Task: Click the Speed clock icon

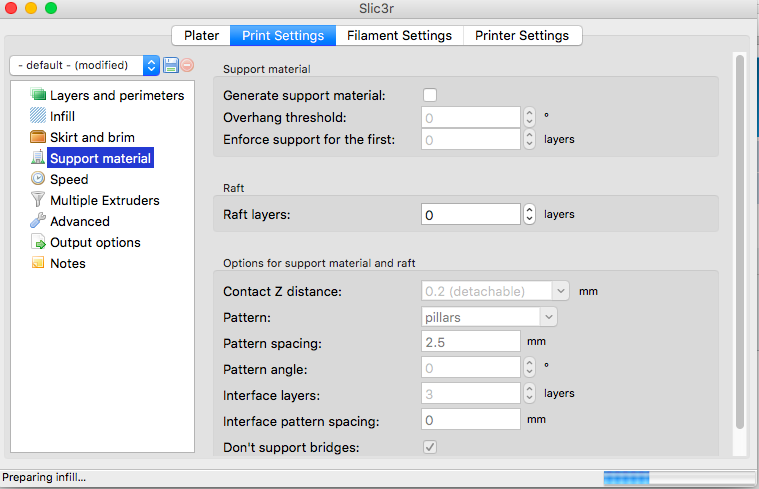Action: tap(38, 179)
